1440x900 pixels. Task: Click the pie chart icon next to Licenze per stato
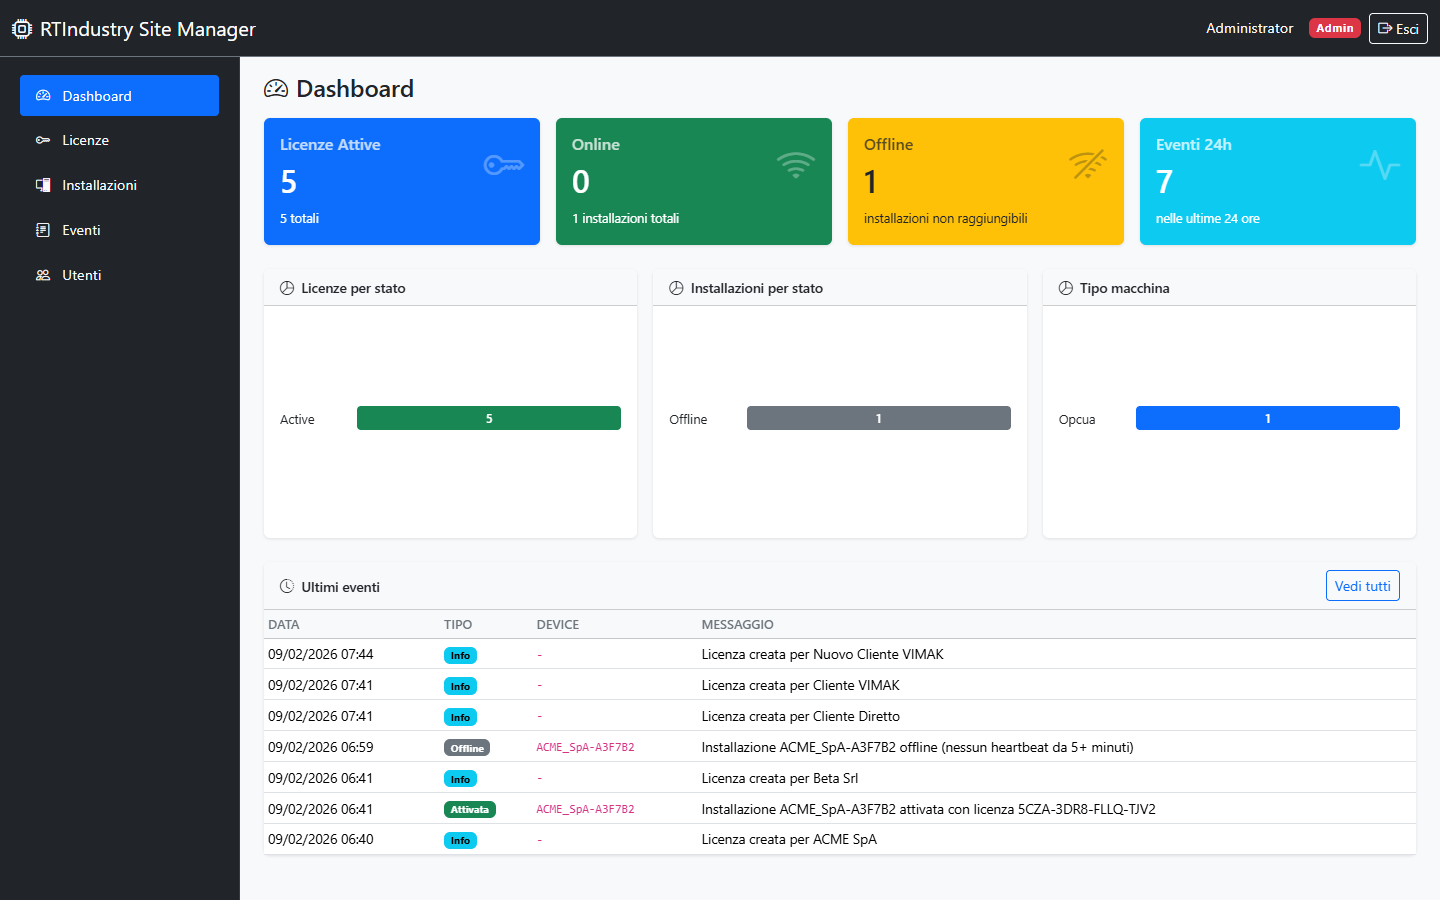coord(287,288)
